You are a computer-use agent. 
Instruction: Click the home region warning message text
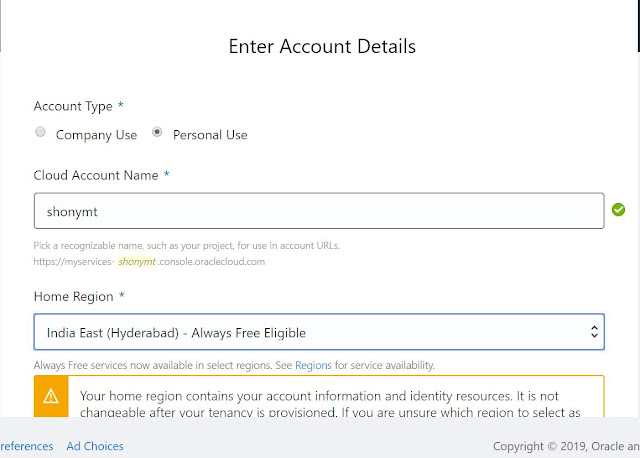tap(330, 405)
